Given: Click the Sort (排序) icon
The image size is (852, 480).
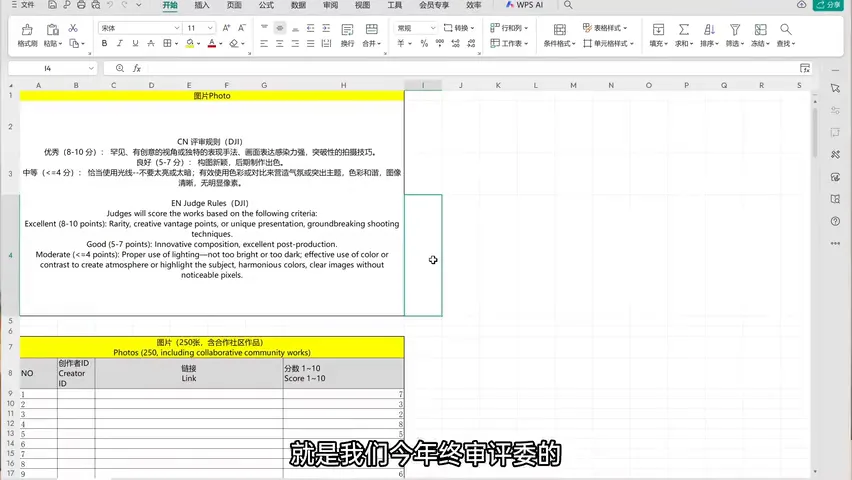Looking at the screenshot, I should tap(709, 29).
